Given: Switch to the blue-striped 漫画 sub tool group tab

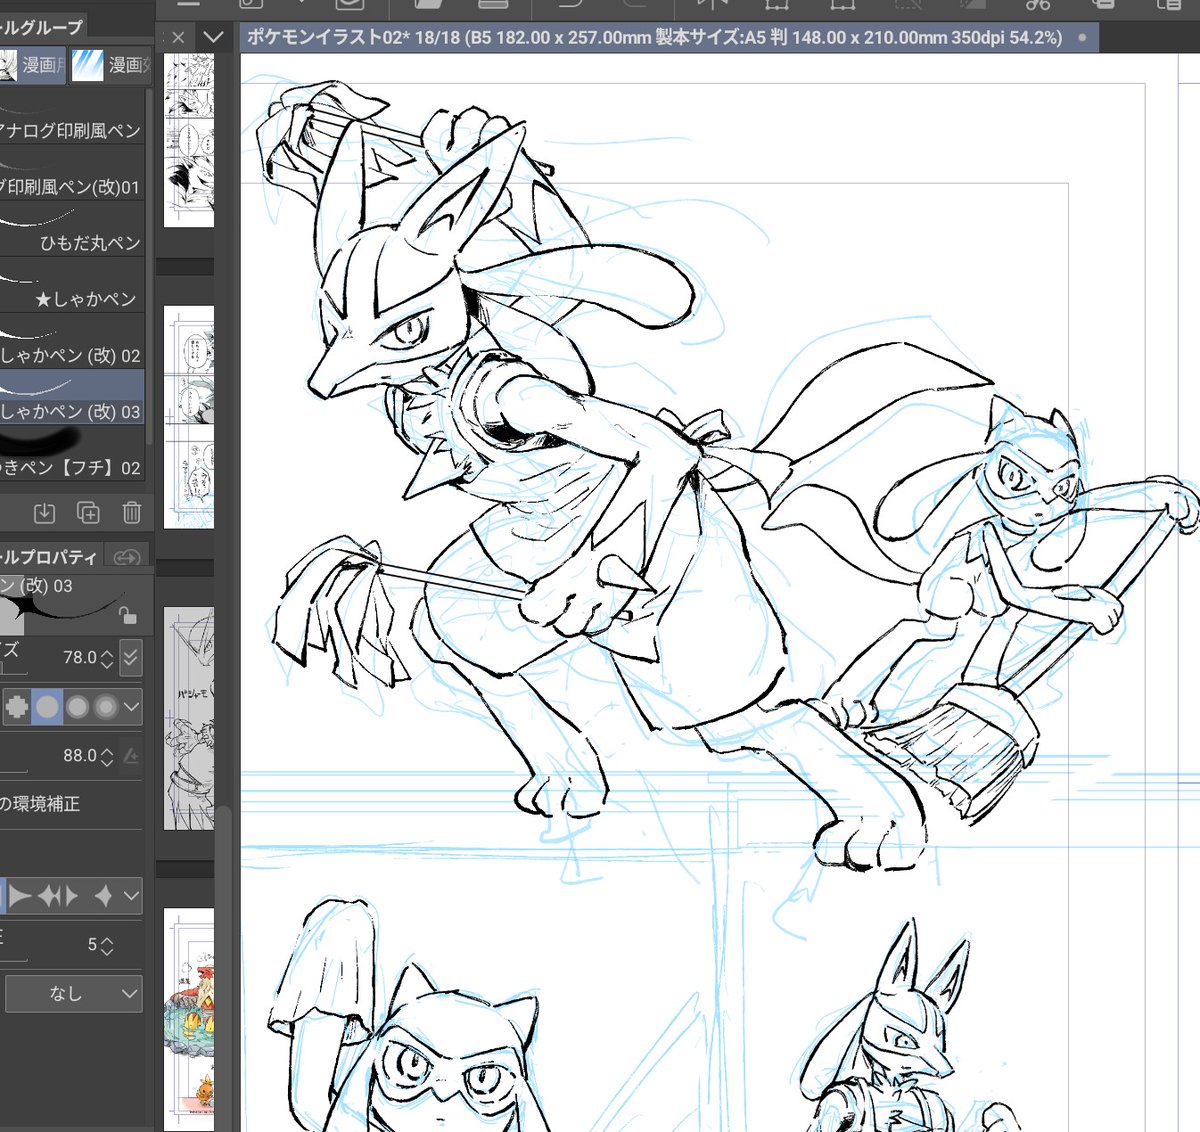Looking at the screenshot, I should click(x=111, y=65).
